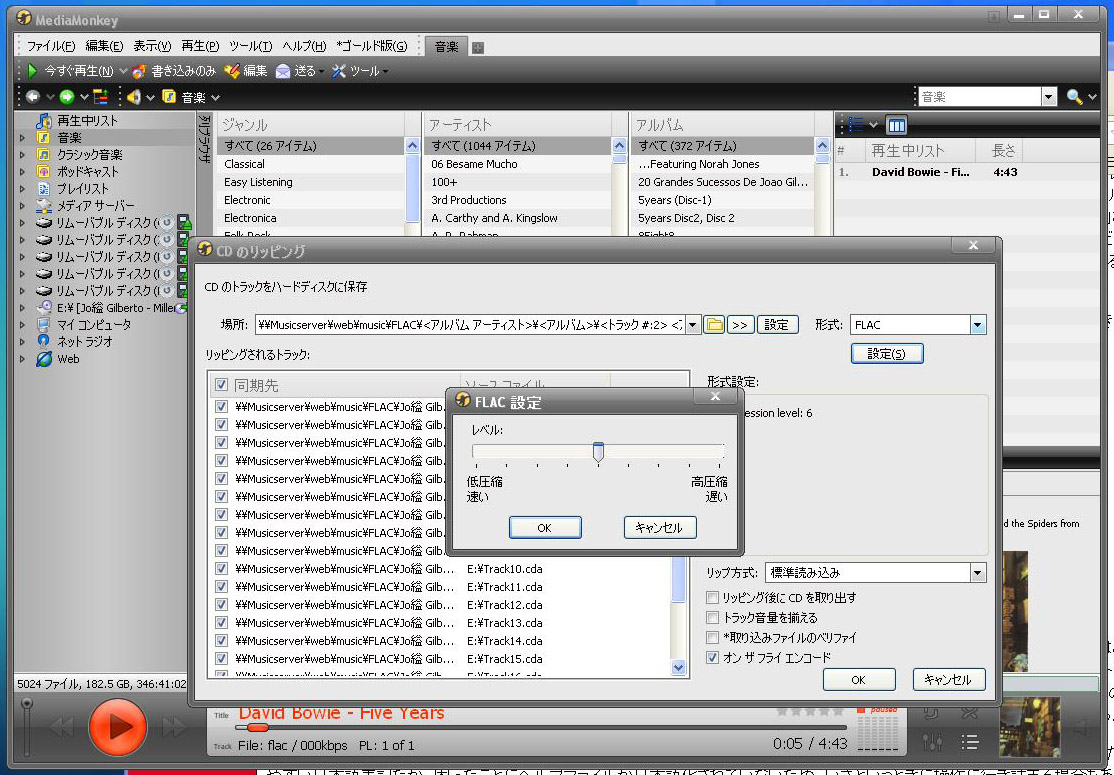Open the 形式 FLAC format dropdown
The width and height of the screenshot is (1114, 775).
click(977, 325)
